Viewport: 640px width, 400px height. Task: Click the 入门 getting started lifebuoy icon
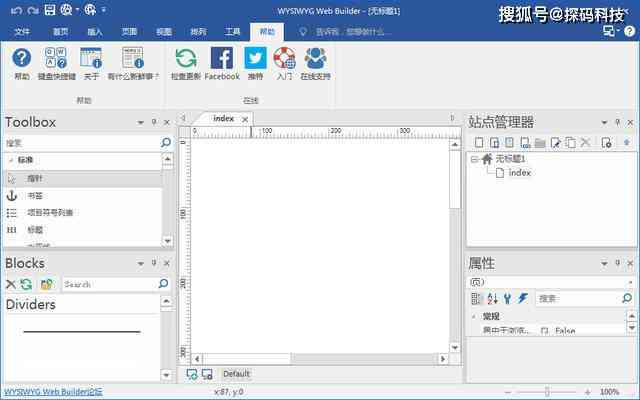click(284, 58)
